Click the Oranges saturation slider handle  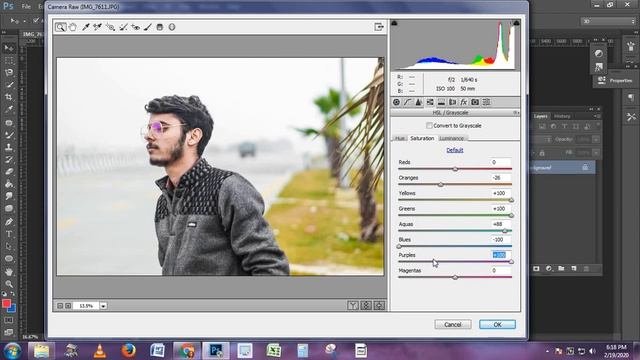click(x=440, y=184)
